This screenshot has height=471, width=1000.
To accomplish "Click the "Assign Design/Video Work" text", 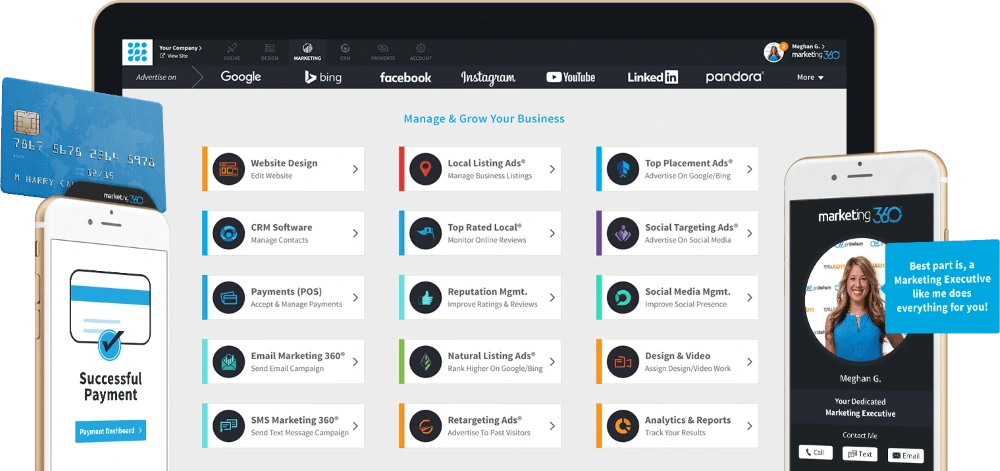I will coord(688,368).
